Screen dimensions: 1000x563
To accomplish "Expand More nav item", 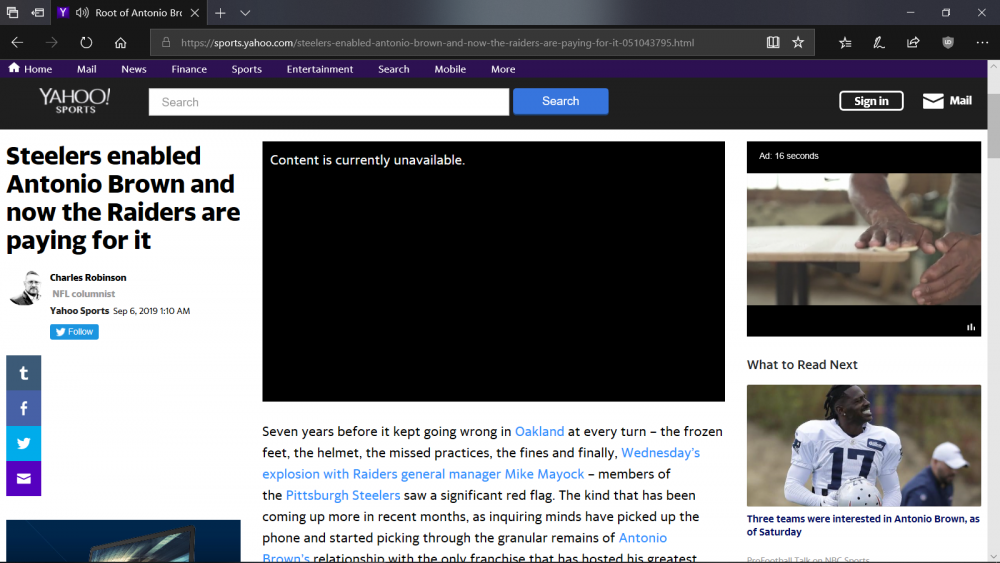I will pyautogui.click(x=503, y=69).
